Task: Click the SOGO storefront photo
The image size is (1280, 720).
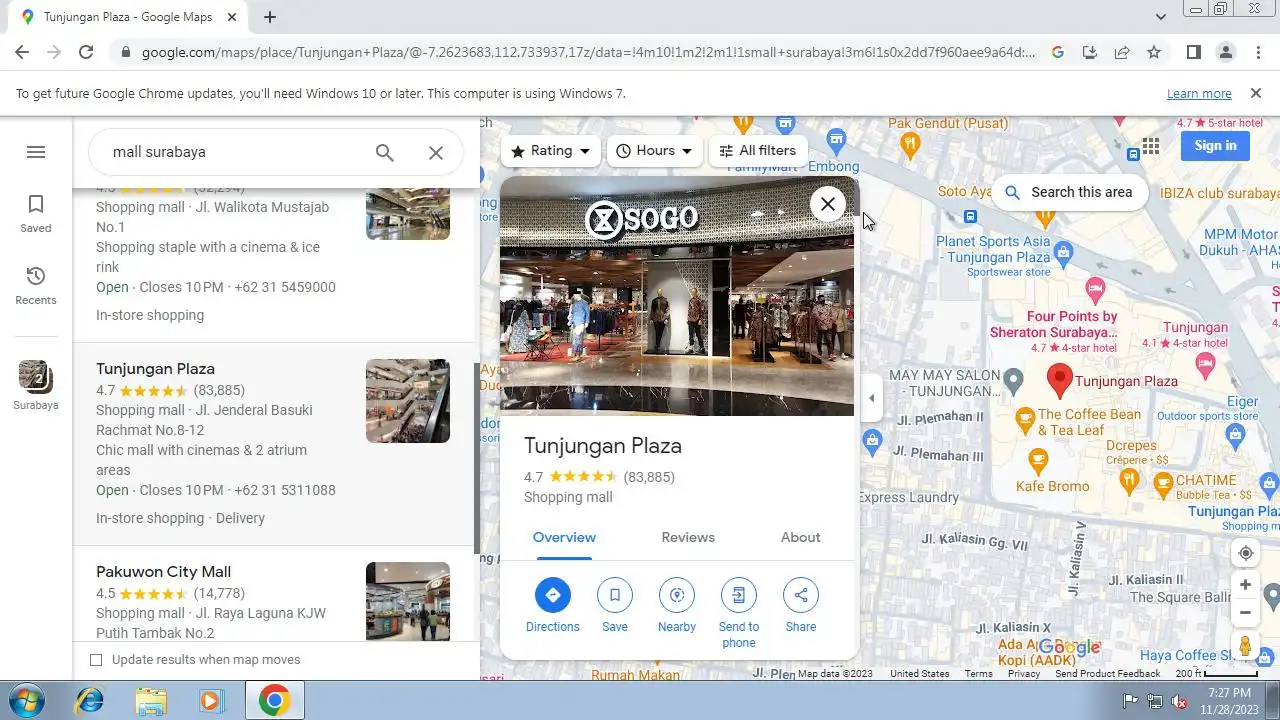Action: coord(677,296)
